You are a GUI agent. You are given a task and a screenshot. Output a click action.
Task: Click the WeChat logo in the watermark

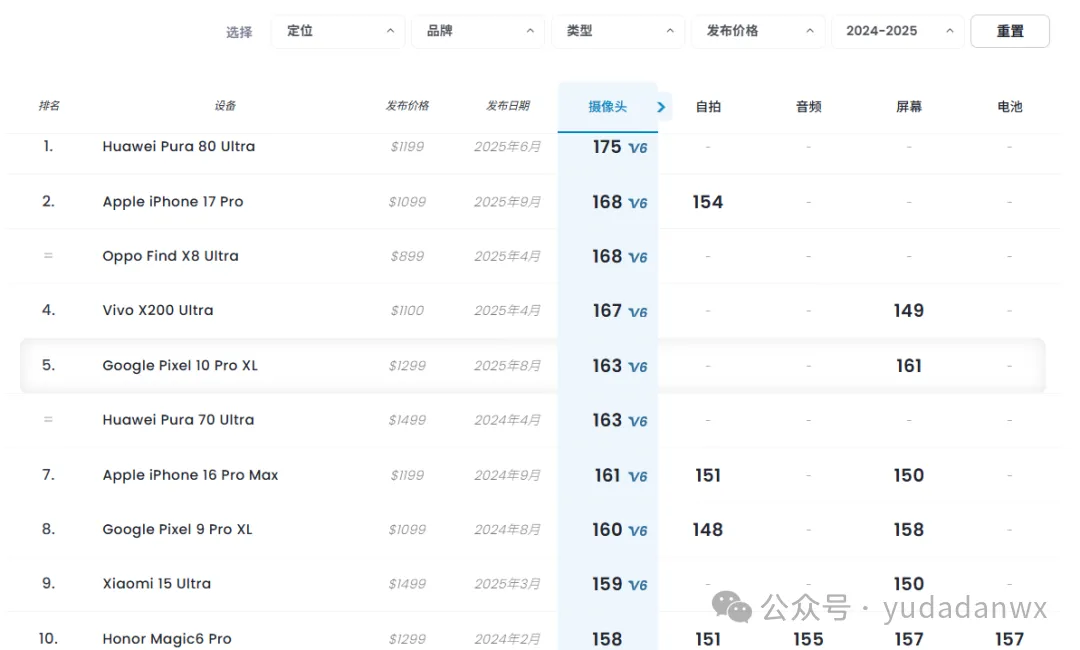(732, 606)
